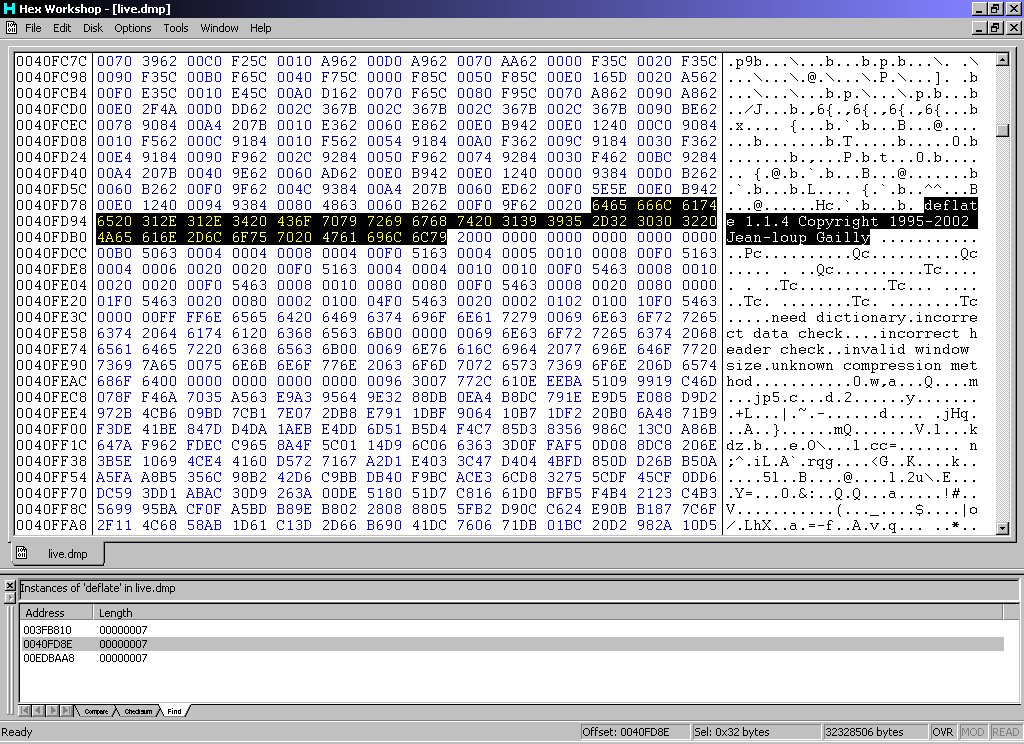
Task: Click offset 0040FFA8 in address column
Action: tap(52, 525)
